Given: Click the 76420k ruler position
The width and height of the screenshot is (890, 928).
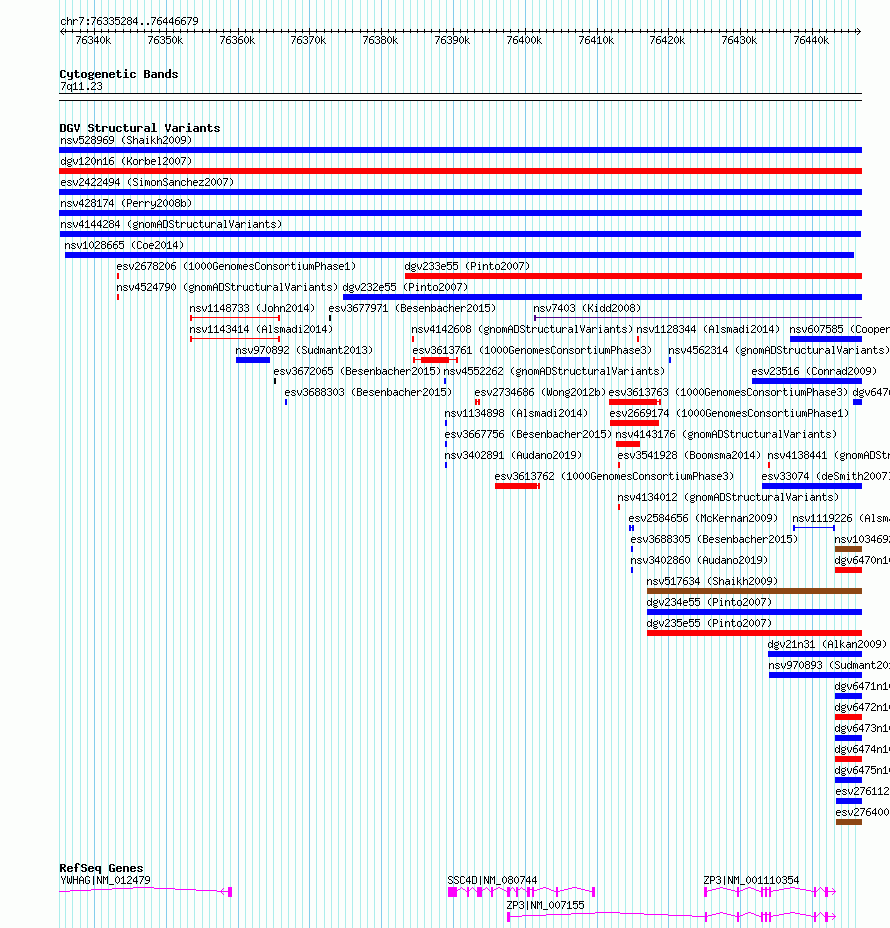Looking at the screenshot, I should click(667, 40).
